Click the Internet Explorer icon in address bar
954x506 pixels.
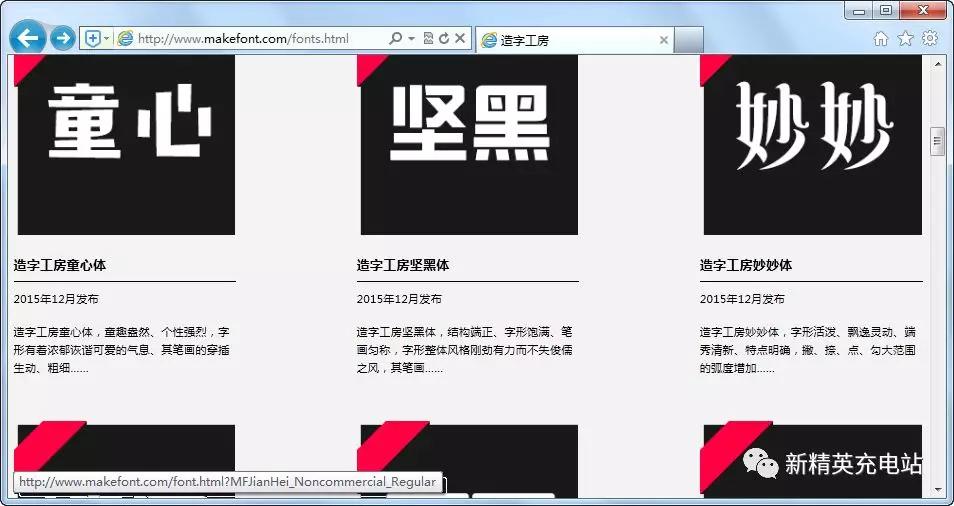point(125,39)
